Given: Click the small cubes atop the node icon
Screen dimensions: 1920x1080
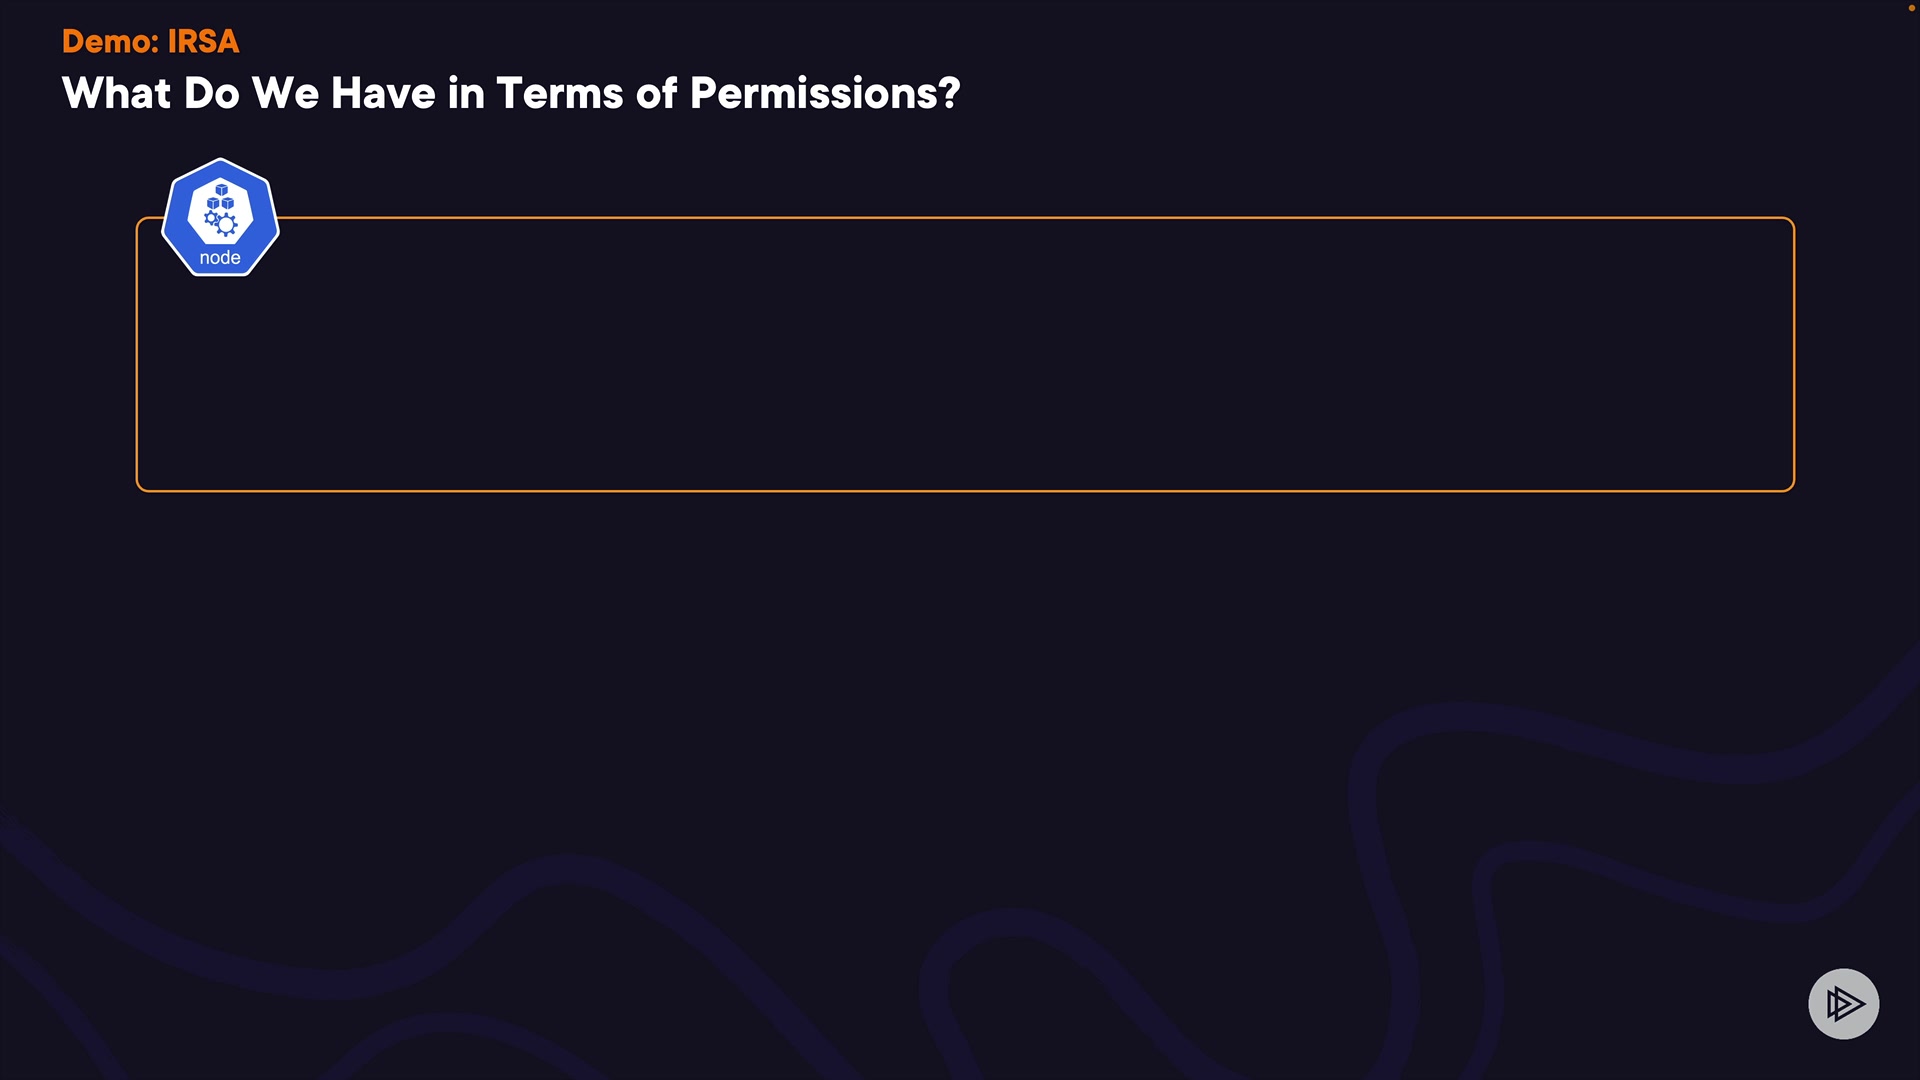Looking at the screenshot, I should pos(221,196).
